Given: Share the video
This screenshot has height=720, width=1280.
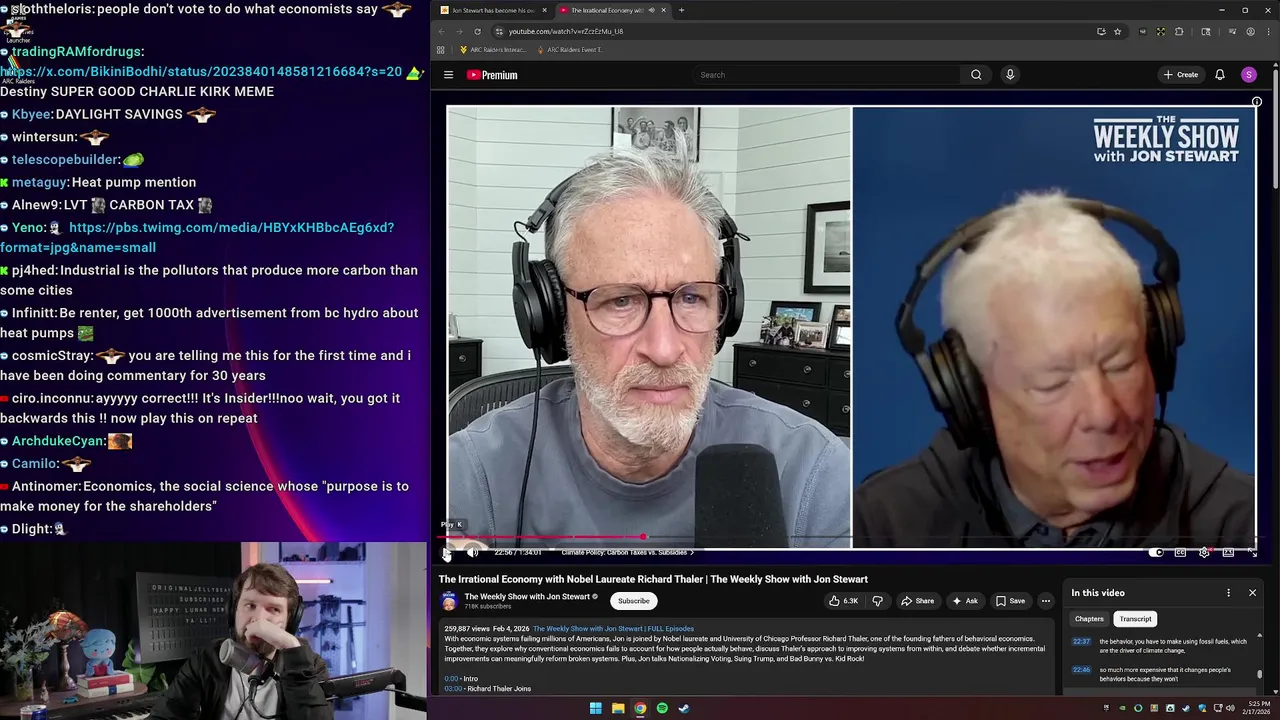Looking at the screenshot, I should pos(917,601).
